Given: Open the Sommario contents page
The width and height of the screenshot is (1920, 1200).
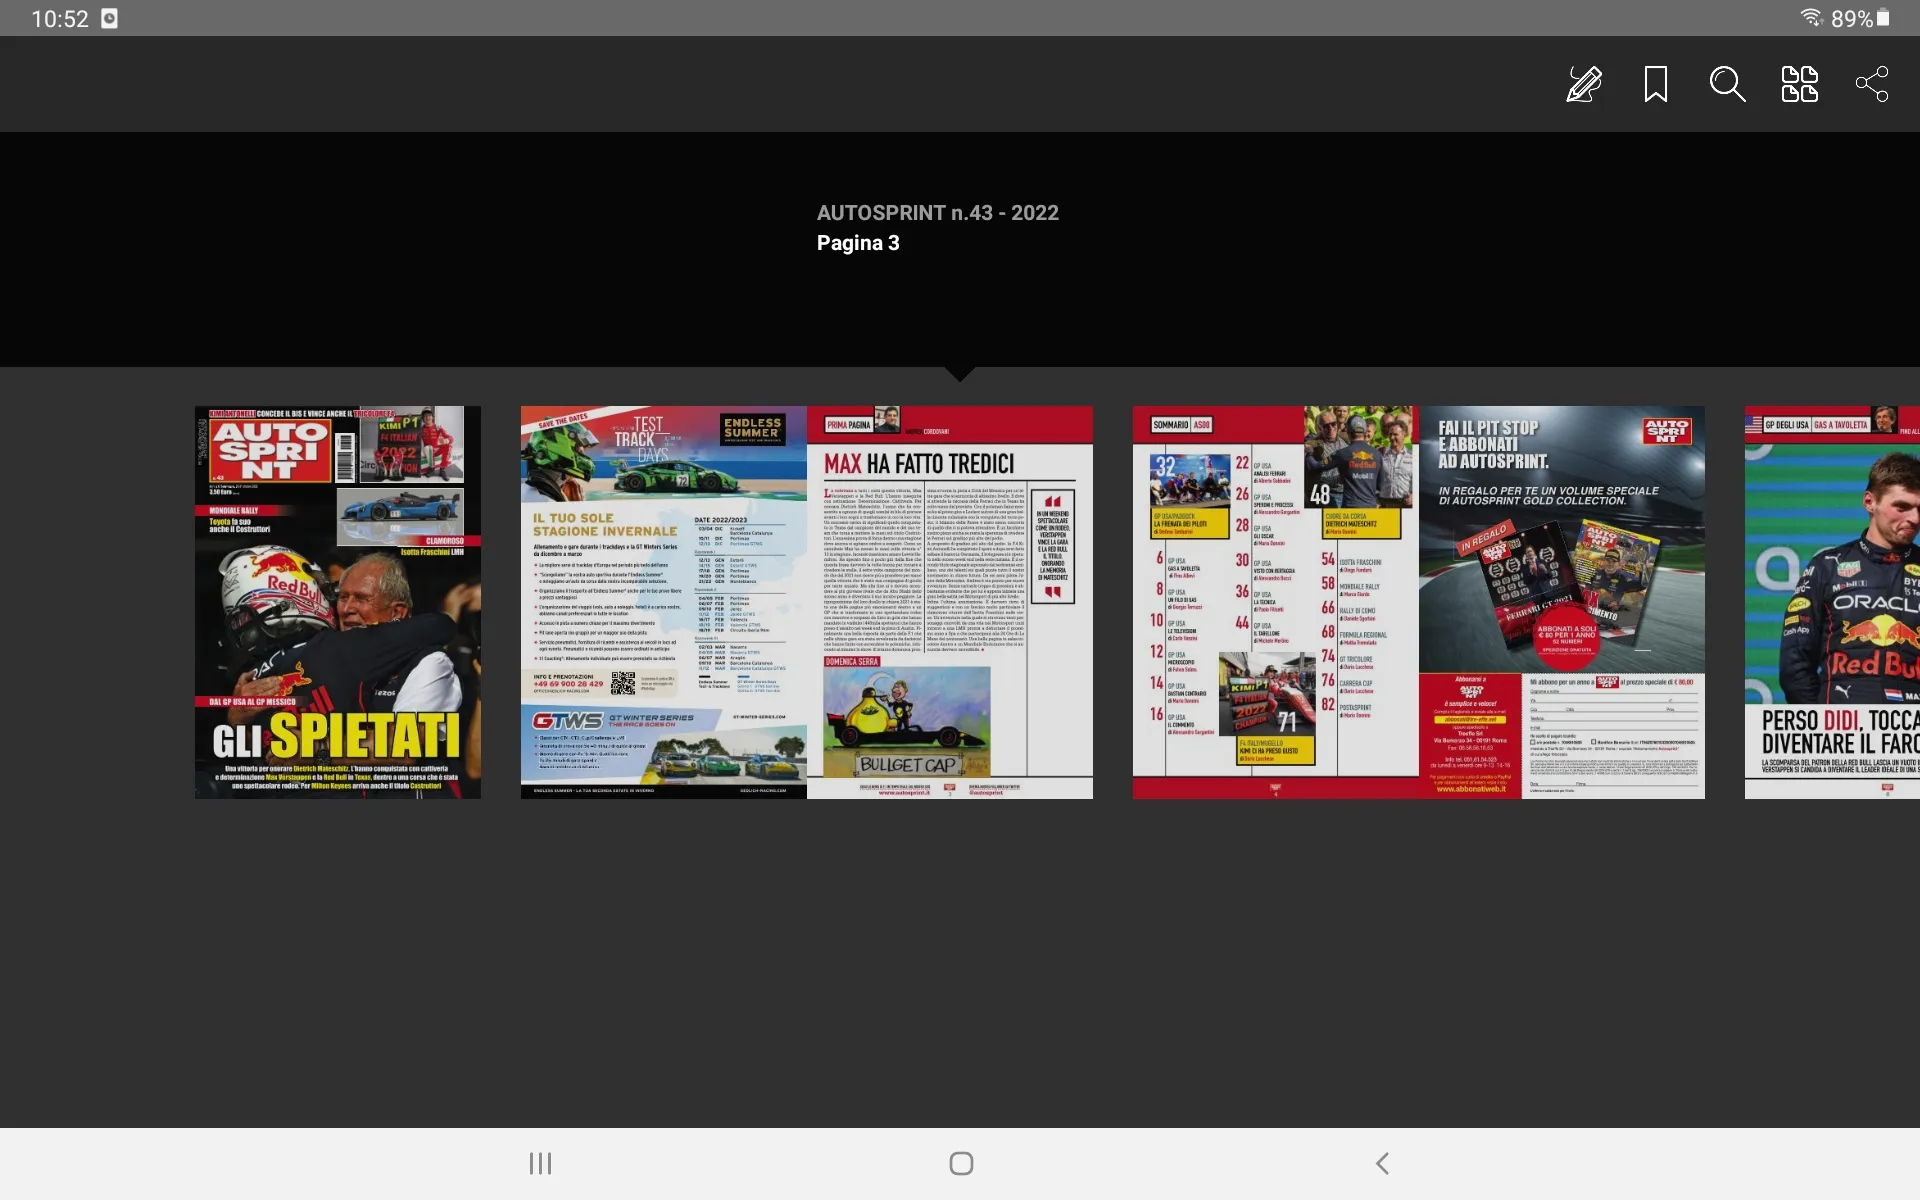Looking at the screenshot, I should point(1276,602).
